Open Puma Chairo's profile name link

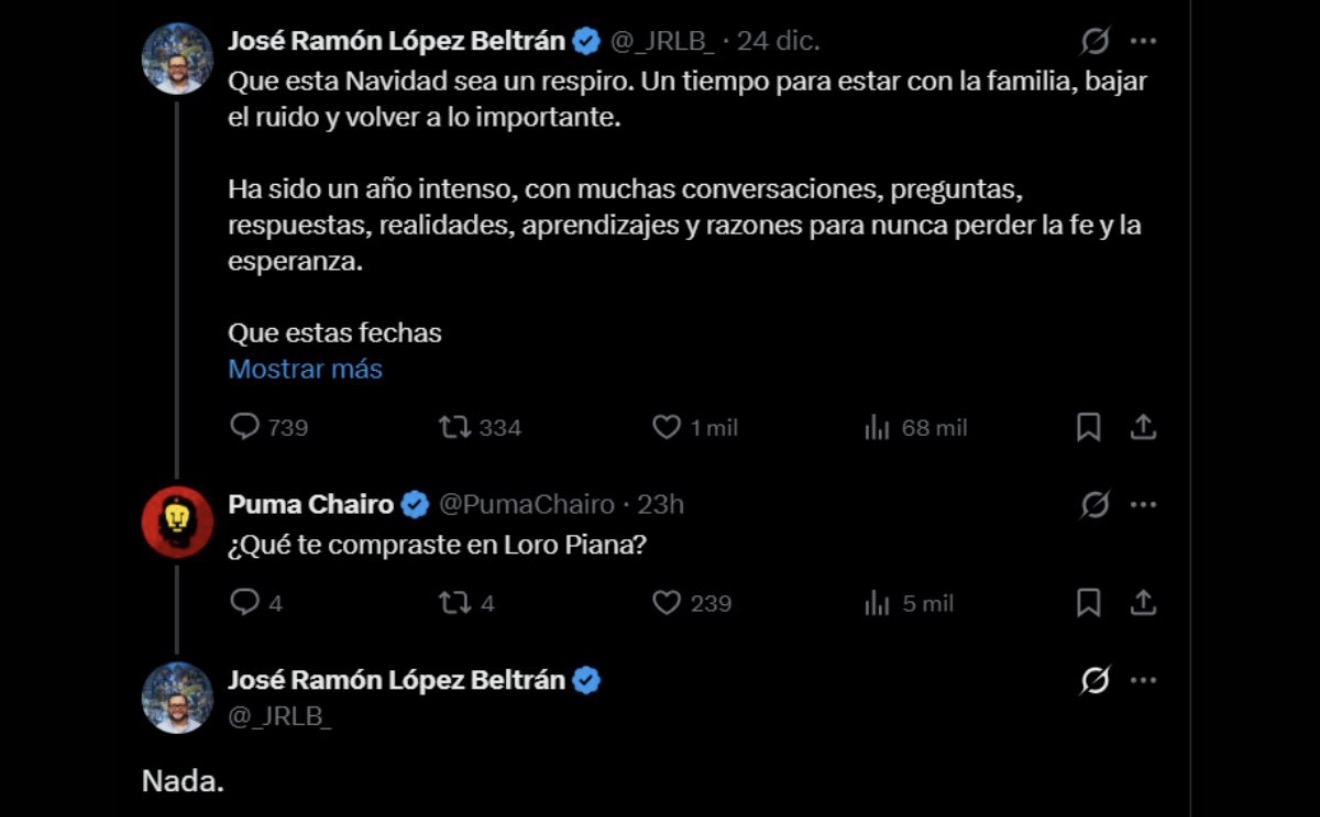click(x=311, y=505)
